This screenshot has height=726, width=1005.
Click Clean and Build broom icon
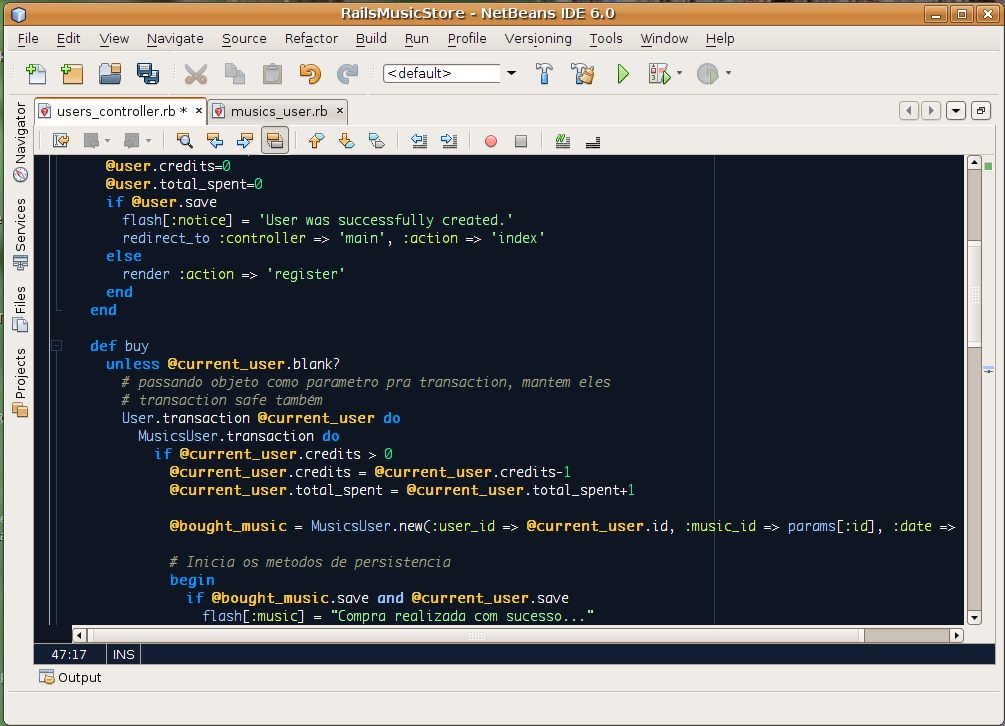(583, 74)
